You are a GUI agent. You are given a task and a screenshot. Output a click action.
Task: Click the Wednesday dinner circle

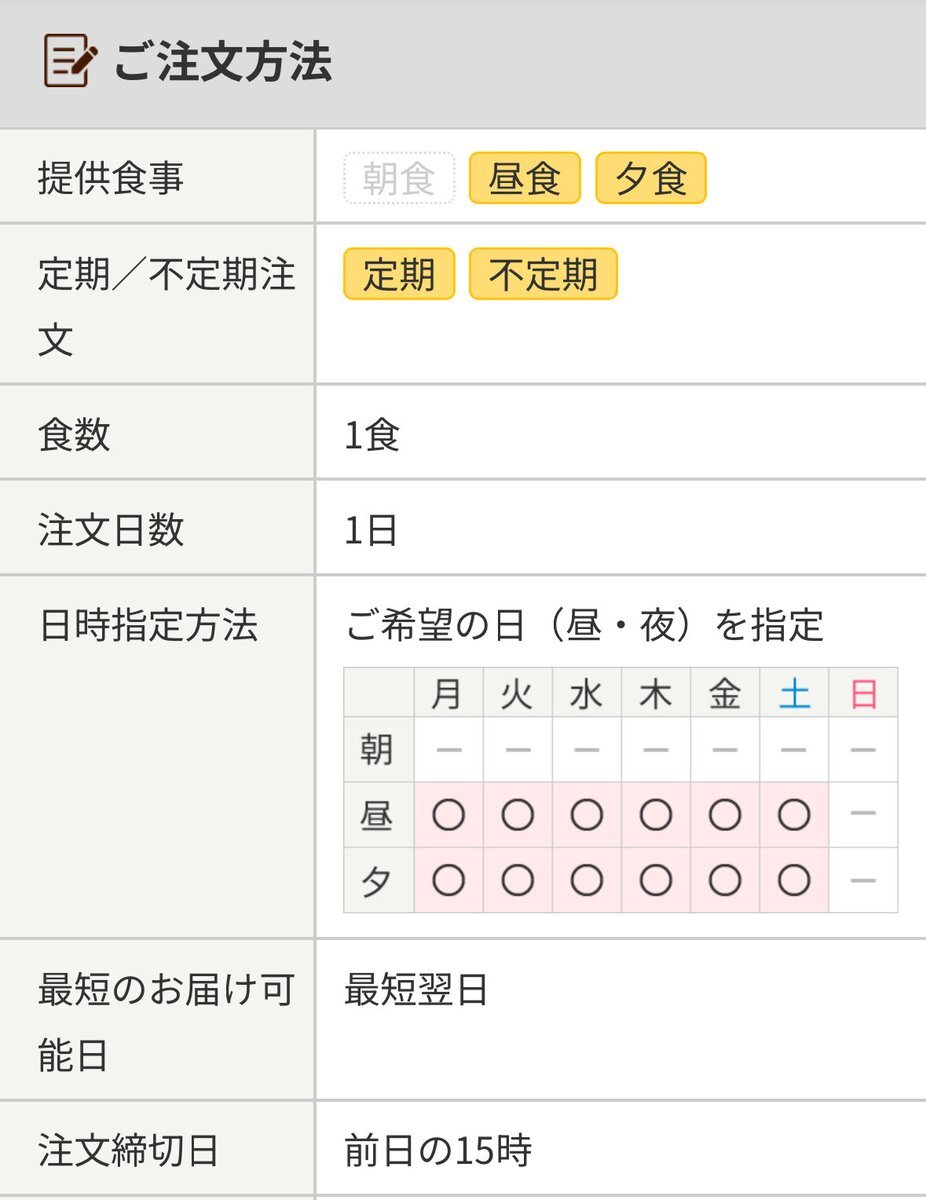(x=586, y=881)
